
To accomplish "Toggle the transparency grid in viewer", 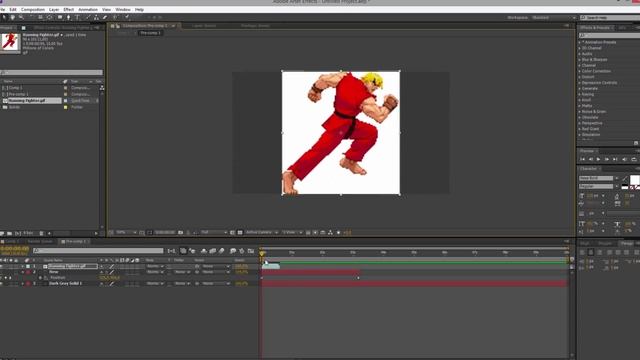I will [x=240, y=232].
